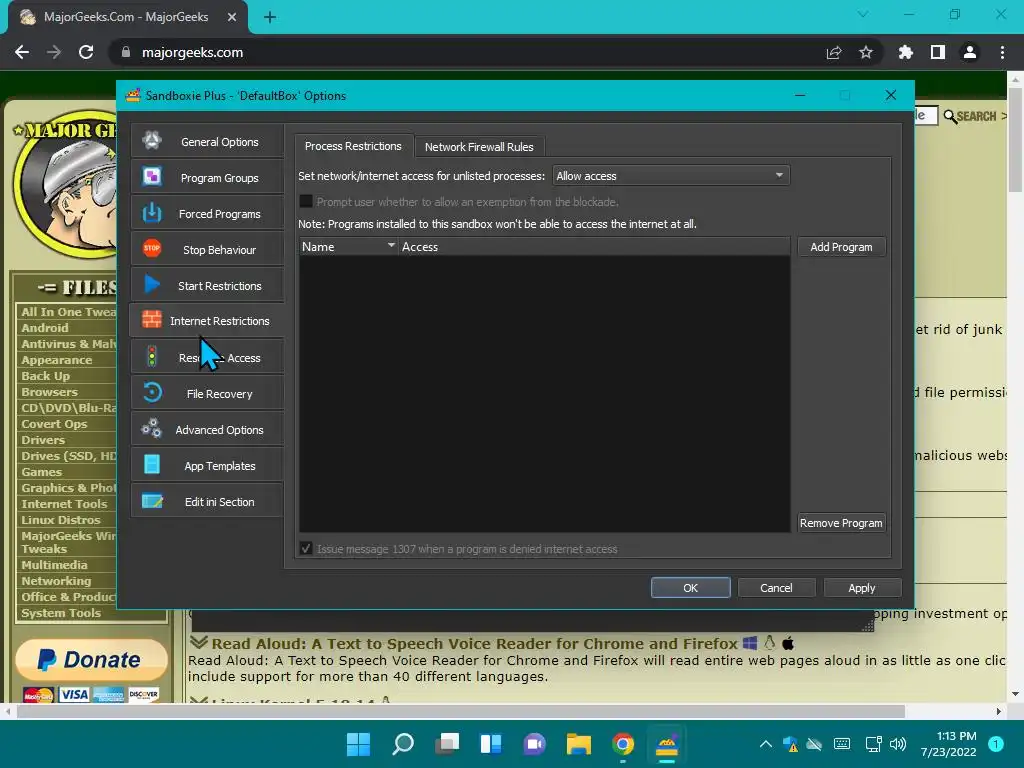This screenshot has width=1024, height=768.
Task: Show hidden system tray icons chevron
Action: pyautogui.click(x=765, y=744)
